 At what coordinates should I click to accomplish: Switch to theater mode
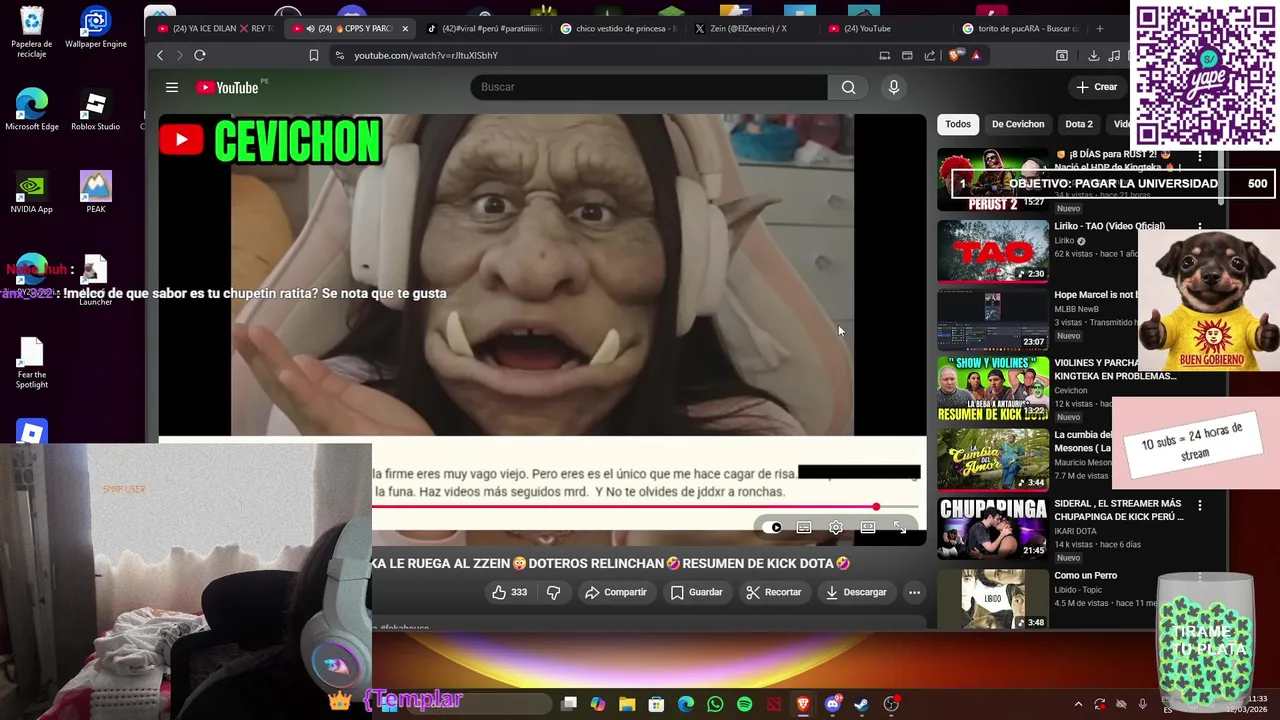coord(868,527)
